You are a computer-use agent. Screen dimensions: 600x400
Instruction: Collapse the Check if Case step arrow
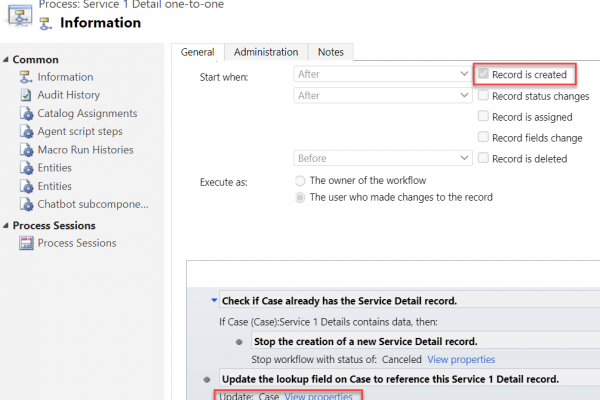(214, 300)
